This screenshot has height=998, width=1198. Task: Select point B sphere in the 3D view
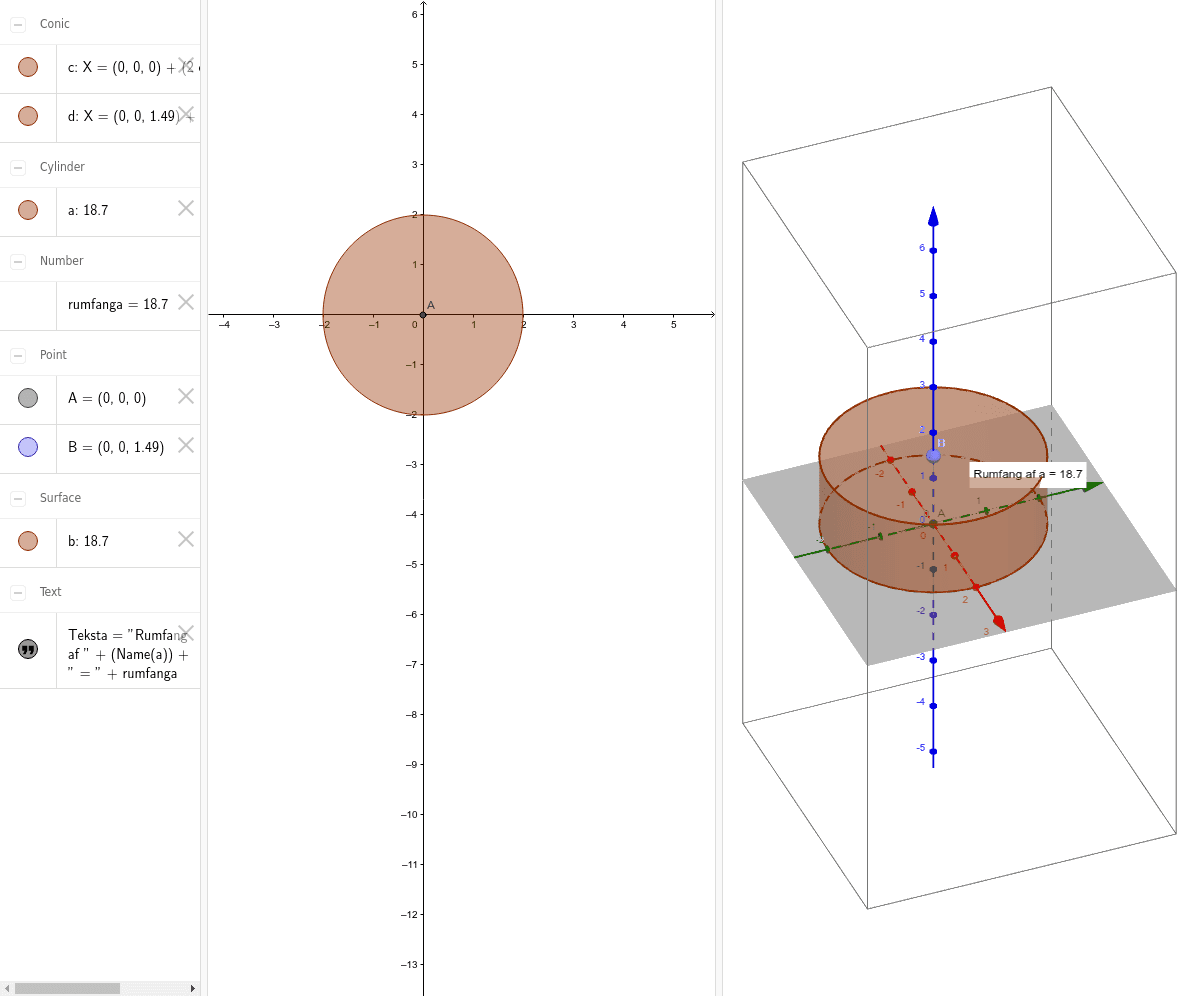click(932, 455)
